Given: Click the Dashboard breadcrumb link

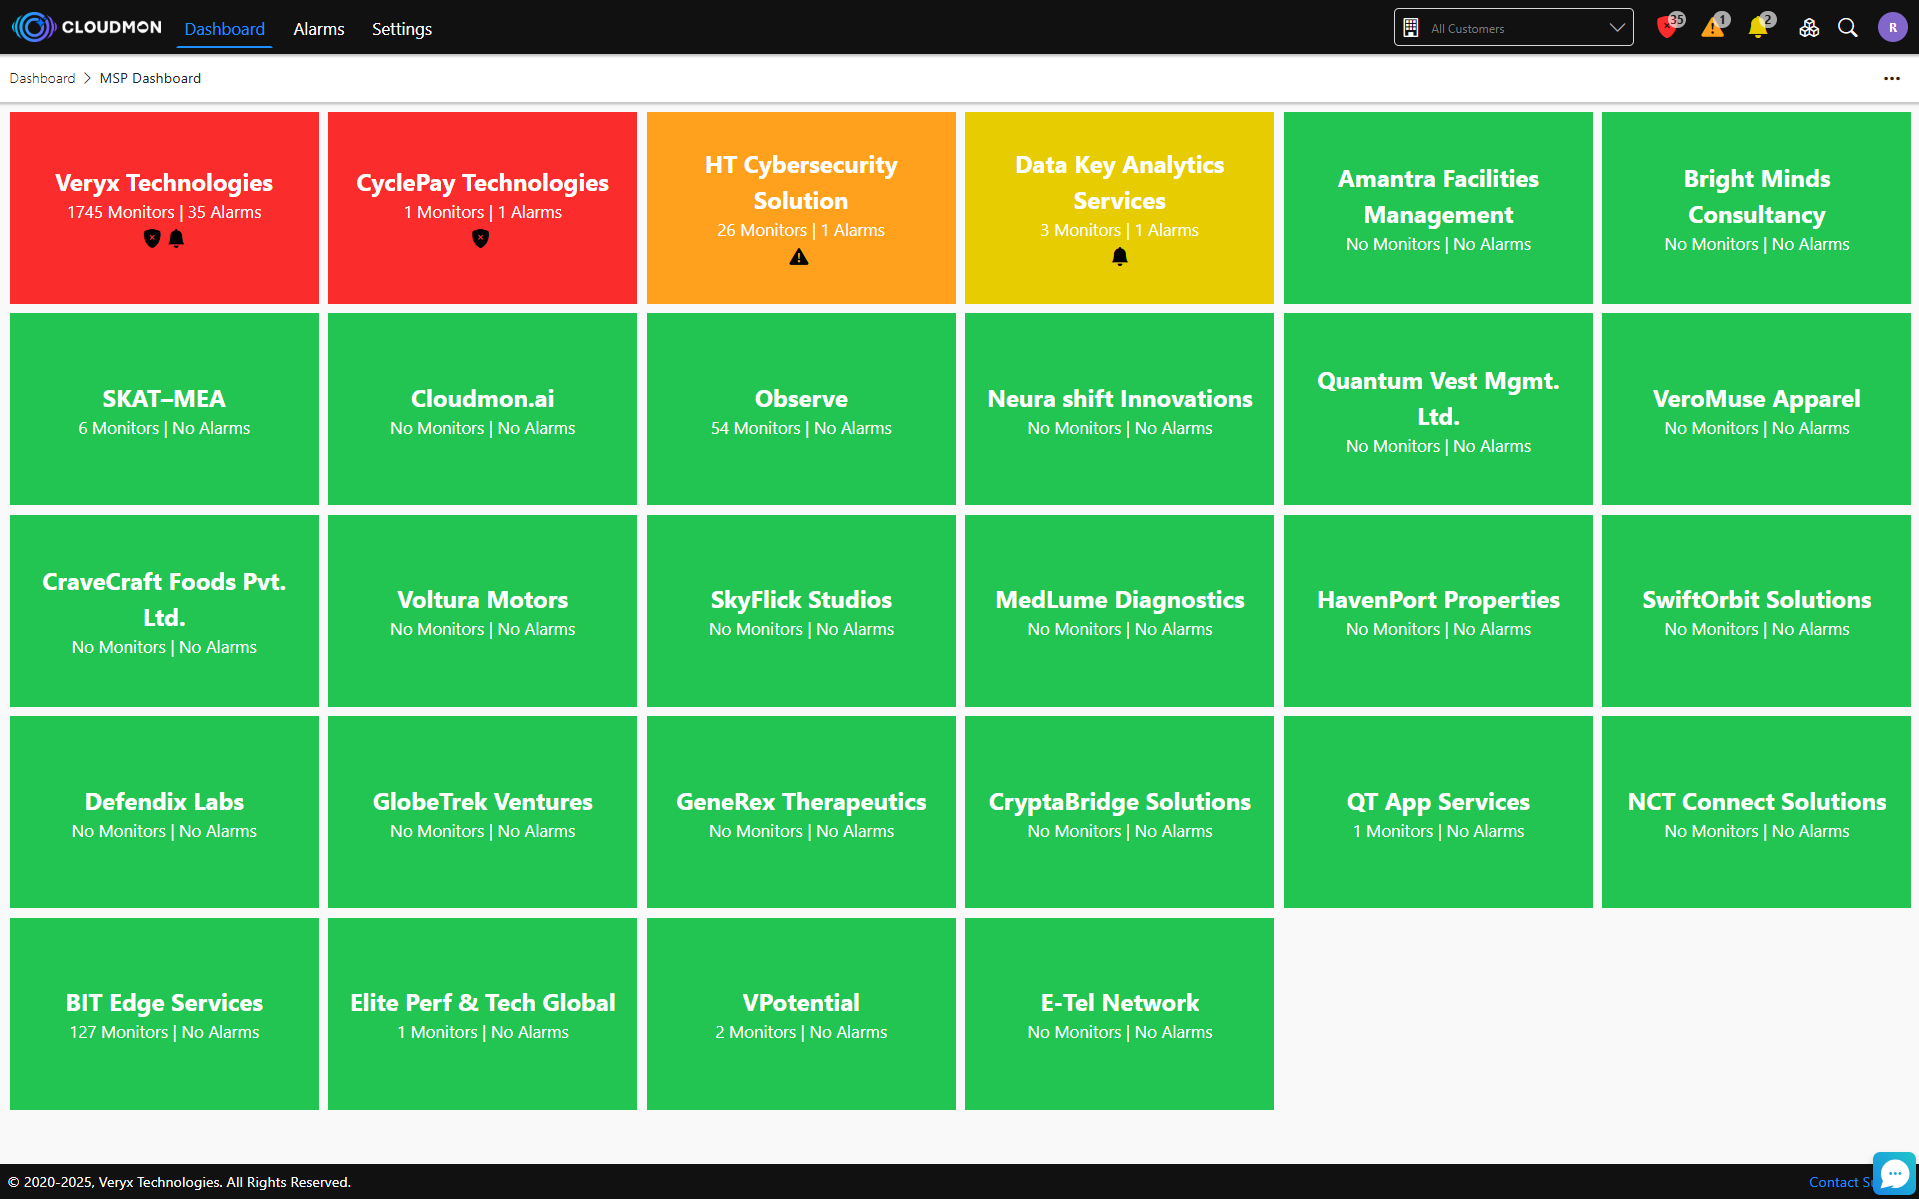Looking at the screenshot, I should [42, 78].
